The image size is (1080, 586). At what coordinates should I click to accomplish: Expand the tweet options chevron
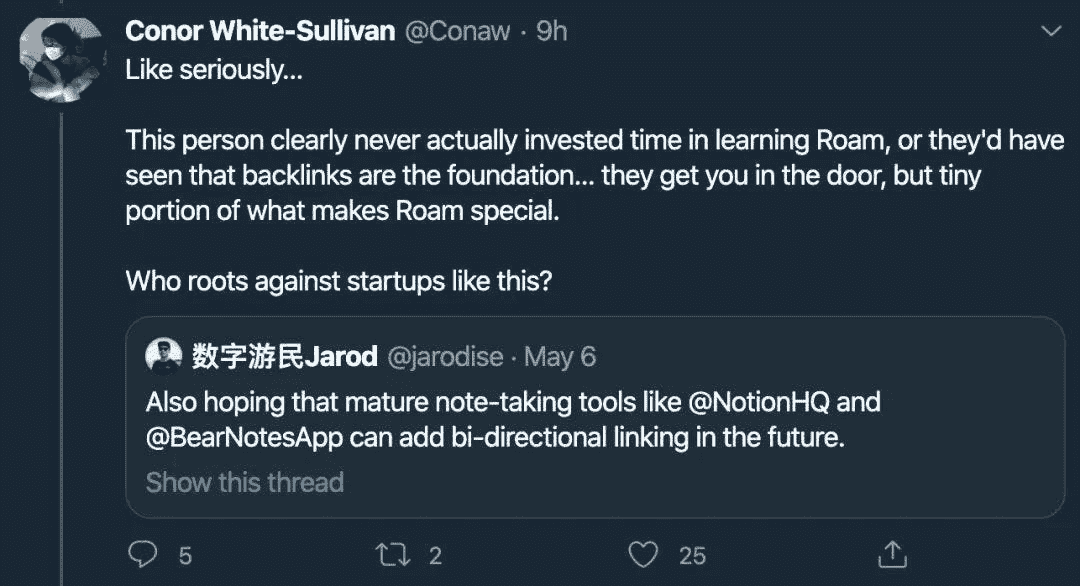(x=1050, y=32)
